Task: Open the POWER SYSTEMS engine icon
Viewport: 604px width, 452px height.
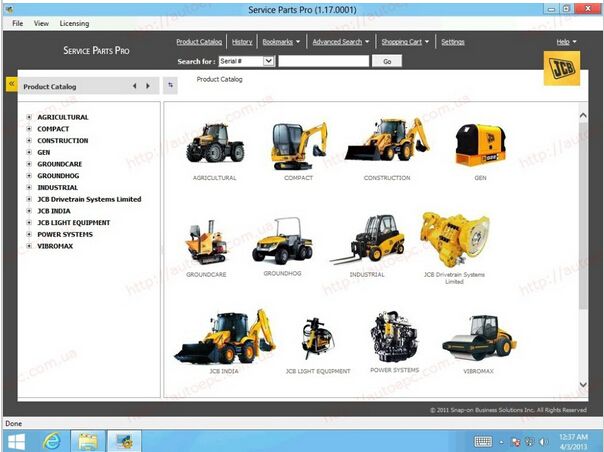Action: coord(394,336)
